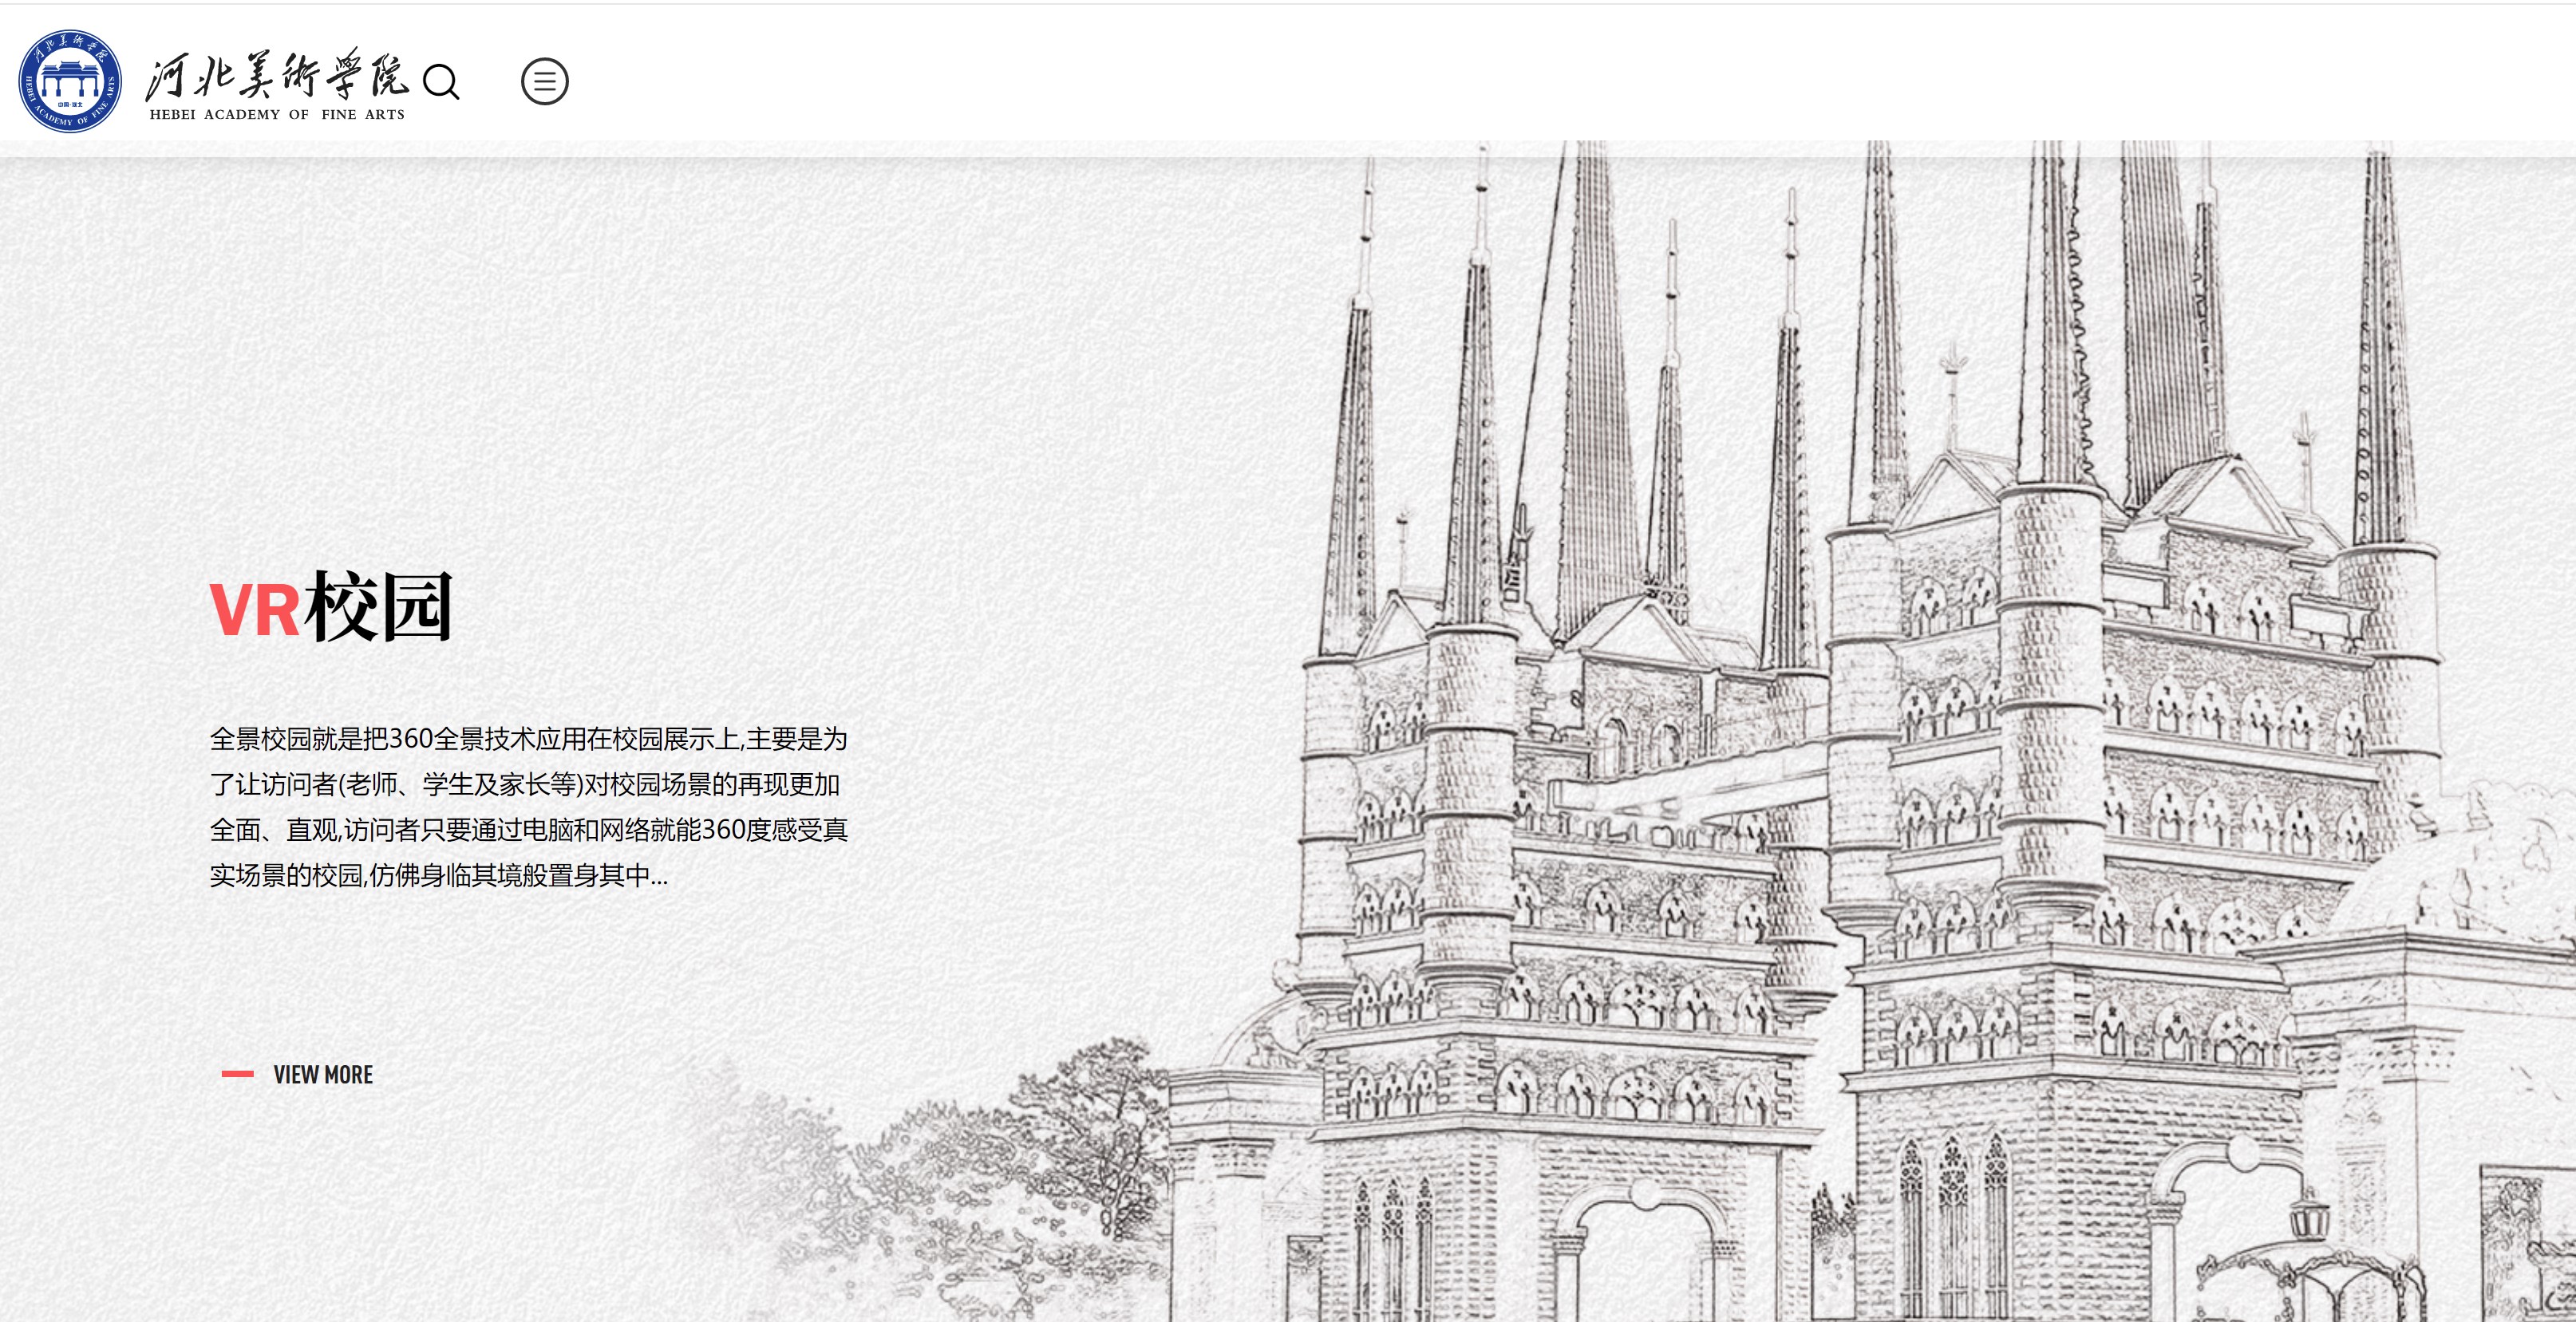
Task: Click the description line starting 全面、直观
Action: tap(528, 830)
